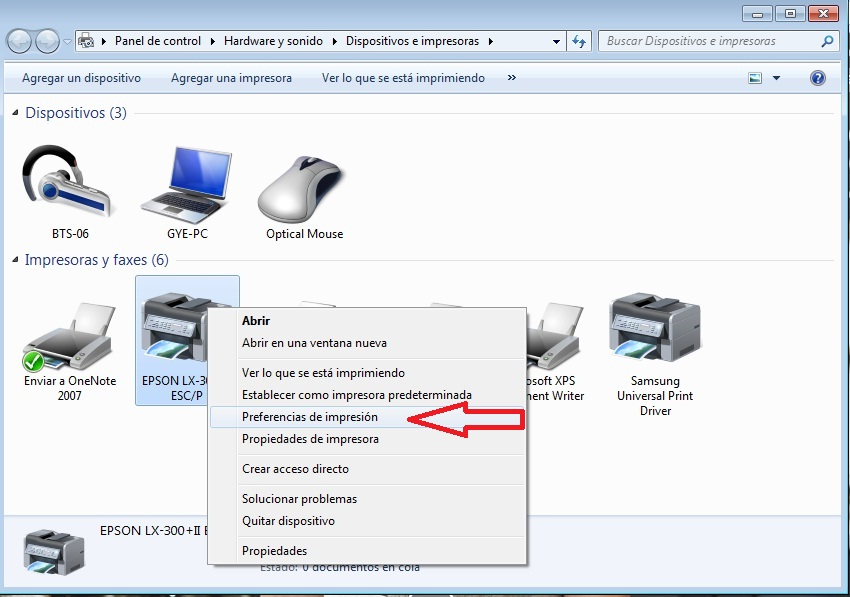The width and height of the screenshot is (850, 597).
Task: Choose Propiedades at bottom of context menu
Action: point(367,550)
